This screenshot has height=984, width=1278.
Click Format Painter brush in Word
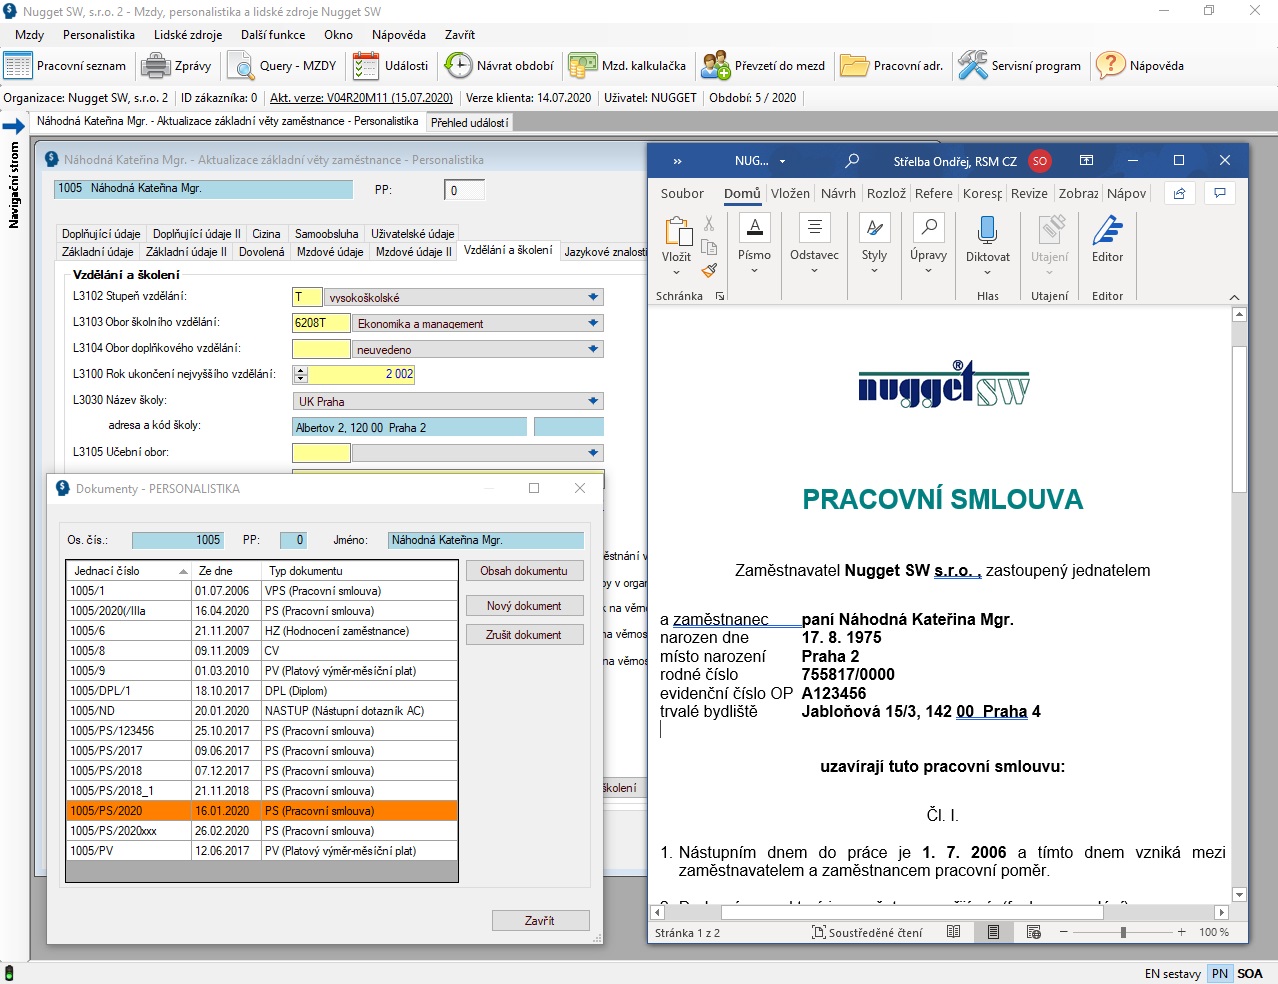709,270
